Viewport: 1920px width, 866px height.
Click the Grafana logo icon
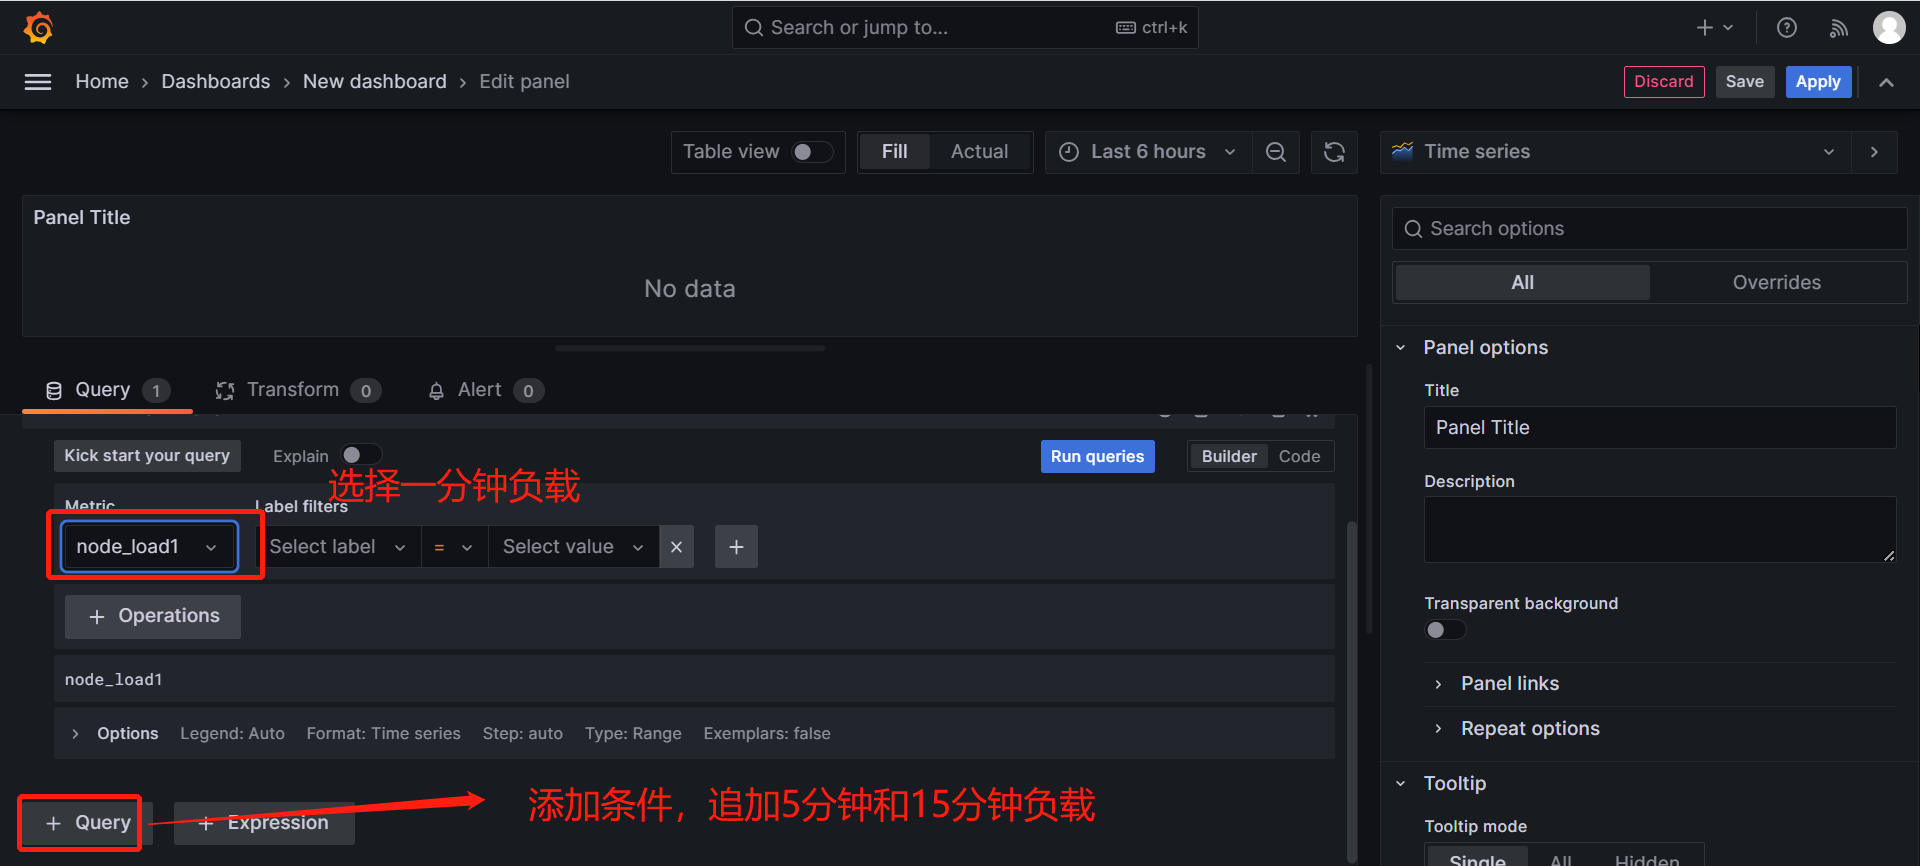38,28
